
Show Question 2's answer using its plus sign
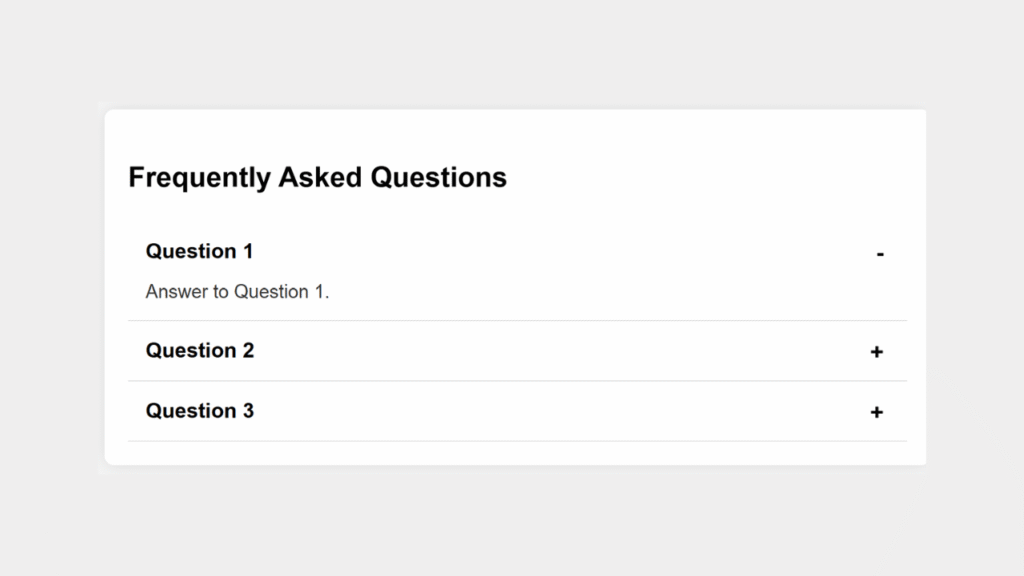click(877, 352)
